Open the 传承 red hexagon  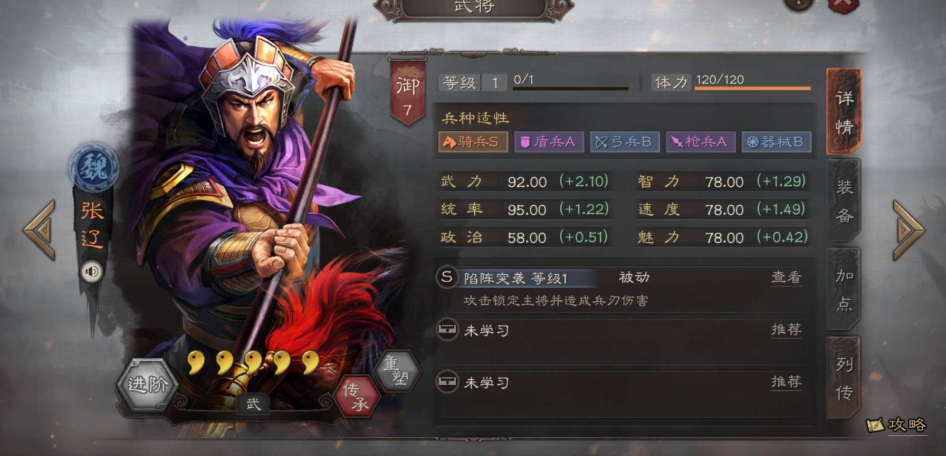357,395
